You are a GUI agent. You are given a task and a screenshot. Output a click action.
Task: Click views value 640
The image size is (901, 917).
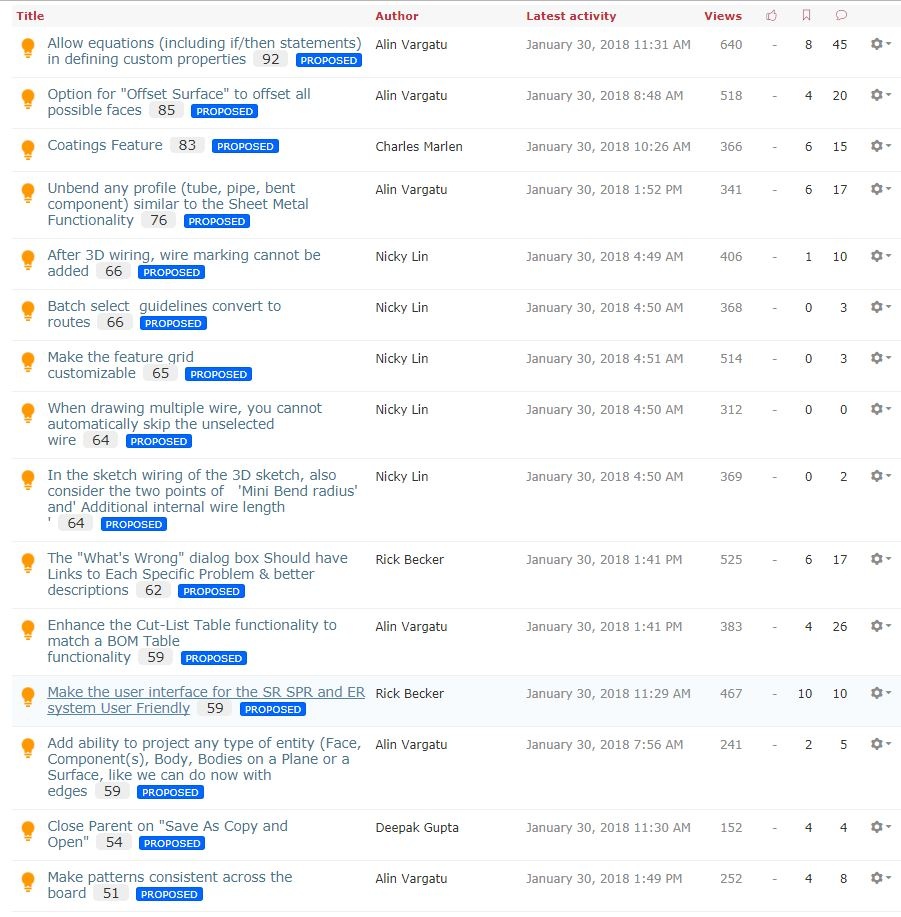point(731,44)
